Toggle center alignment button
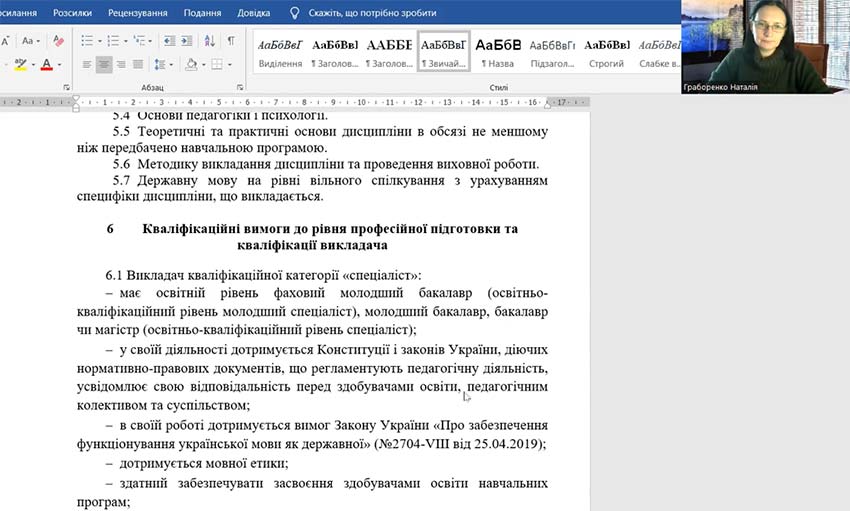The width and height of the screenshot is (850, 511). click(103, 65)
